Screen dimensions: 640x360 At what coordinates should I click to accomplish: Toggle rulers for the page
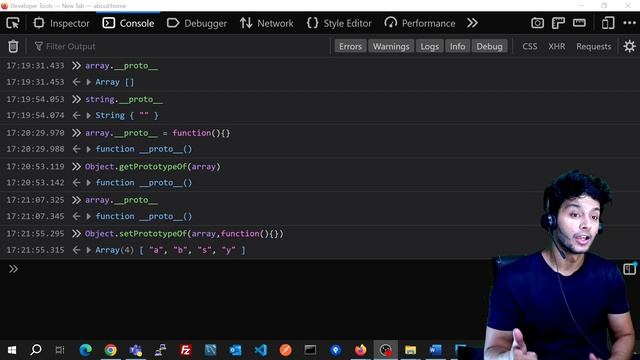pos(558,23)
